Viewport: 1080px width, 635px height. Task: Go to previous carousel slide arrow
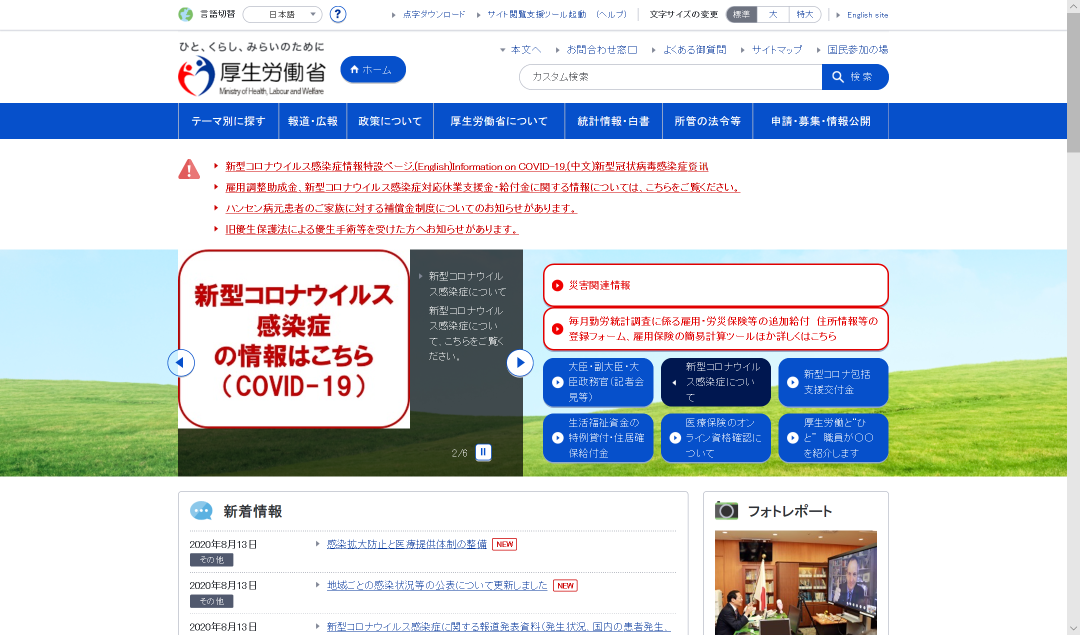click(x=181, y=363)
